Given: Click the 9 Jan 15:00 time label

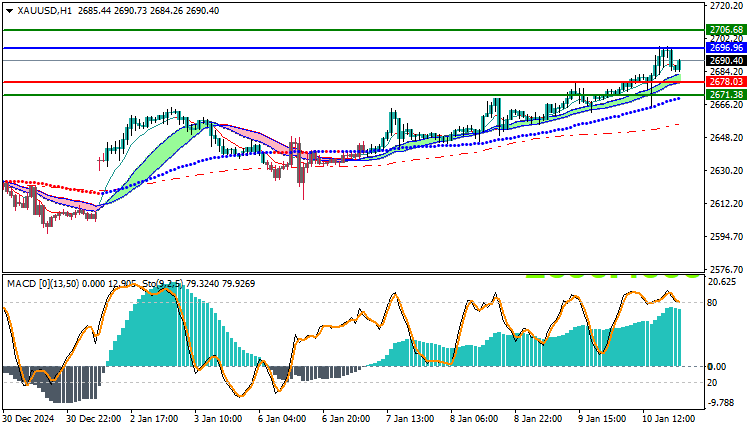Looking at the screenshot, I should (x=603, y=419).
